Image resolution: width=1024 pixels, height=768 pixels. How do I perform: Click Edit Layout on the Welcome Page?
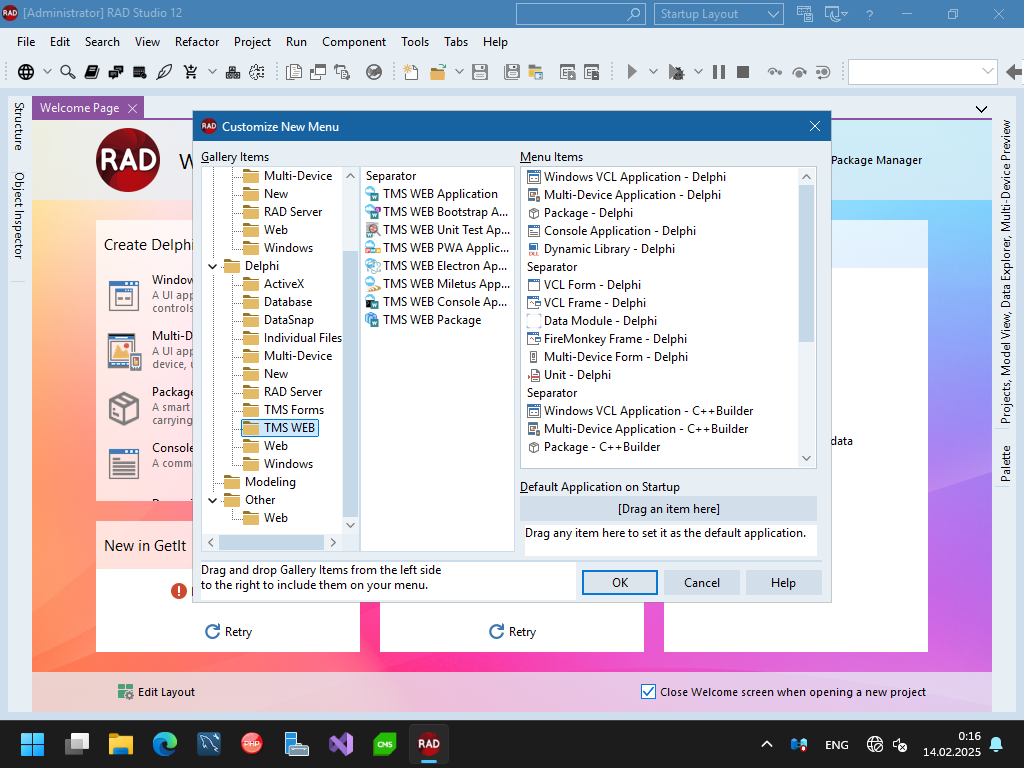click(157, 692)
